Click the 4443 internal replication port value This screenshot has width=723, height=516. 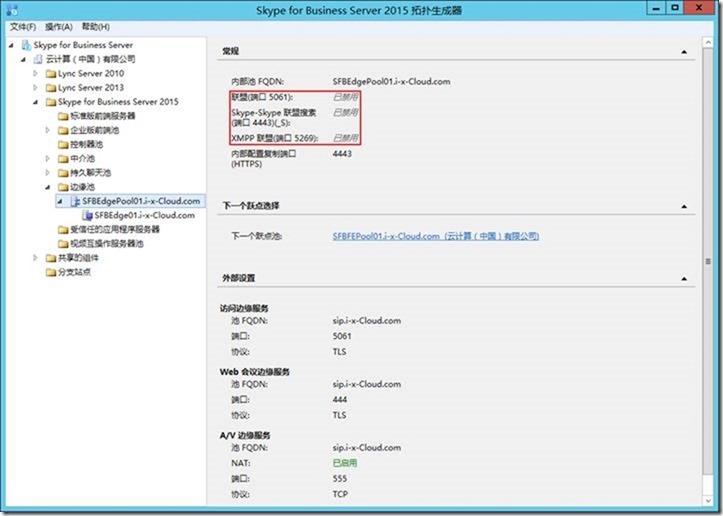click(342, 154)
